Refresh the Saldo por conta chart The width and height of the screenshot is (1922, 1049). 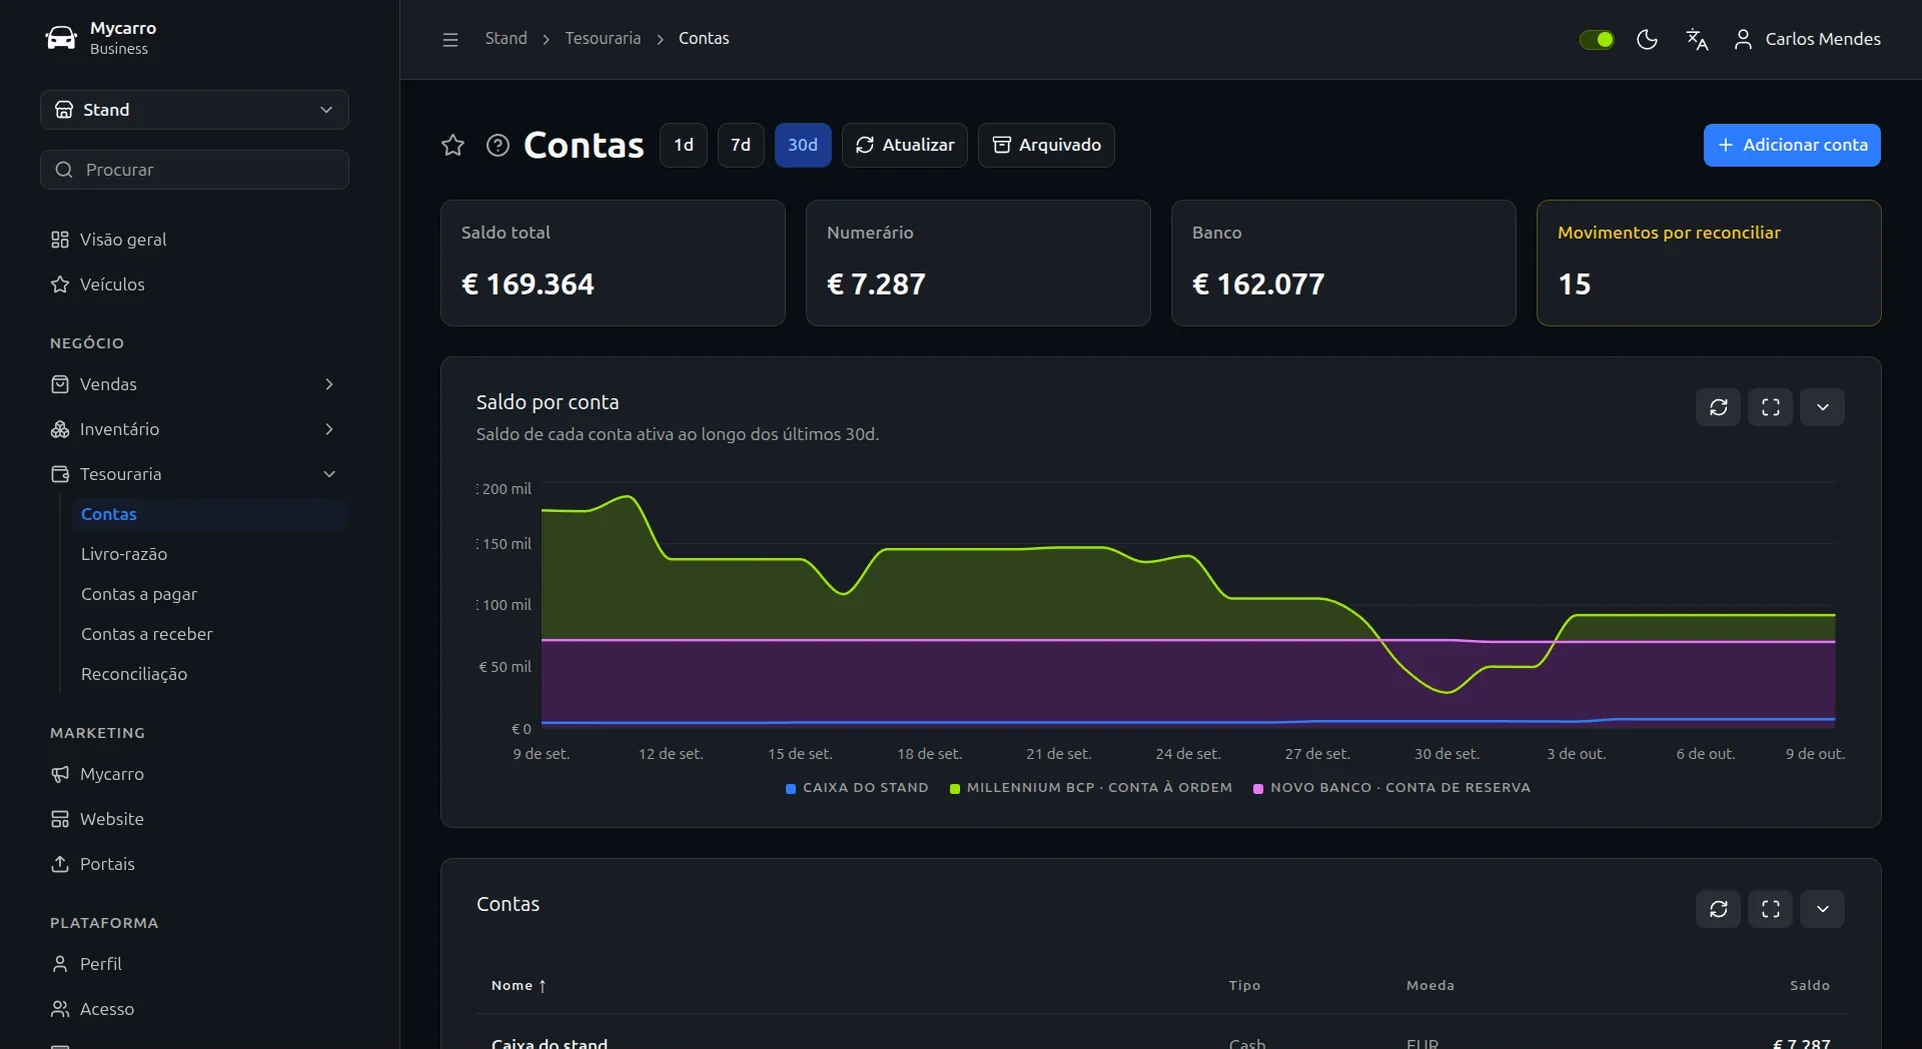(1718, 407)
